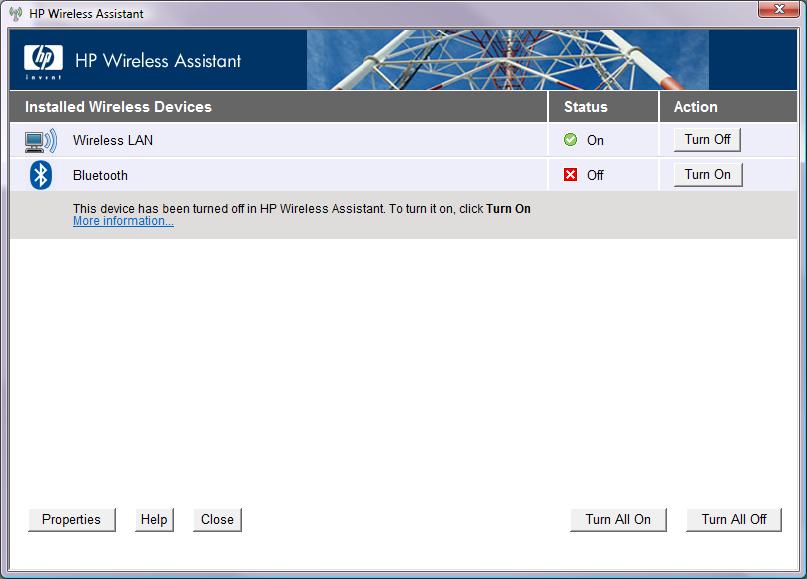Select the Bluetooth device name

tap(100, 175)
